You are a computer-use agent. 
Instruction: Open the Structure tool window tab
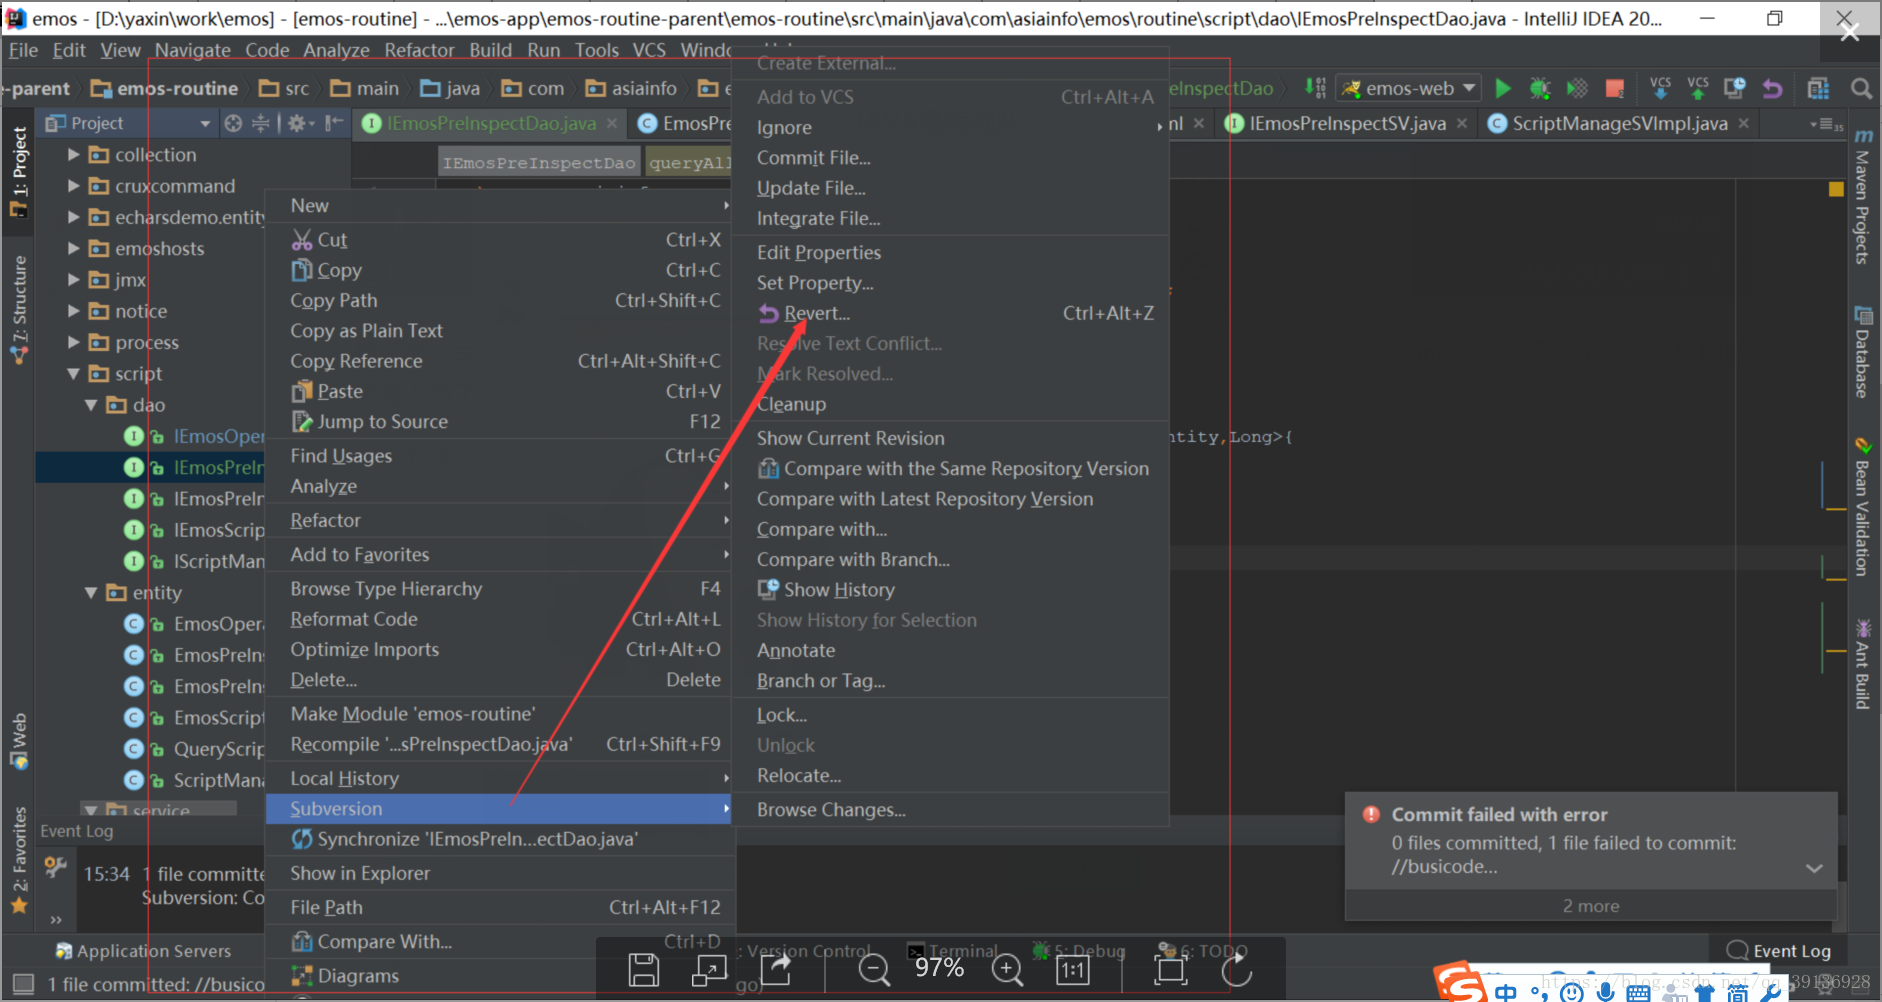click(x=19, y=309)
